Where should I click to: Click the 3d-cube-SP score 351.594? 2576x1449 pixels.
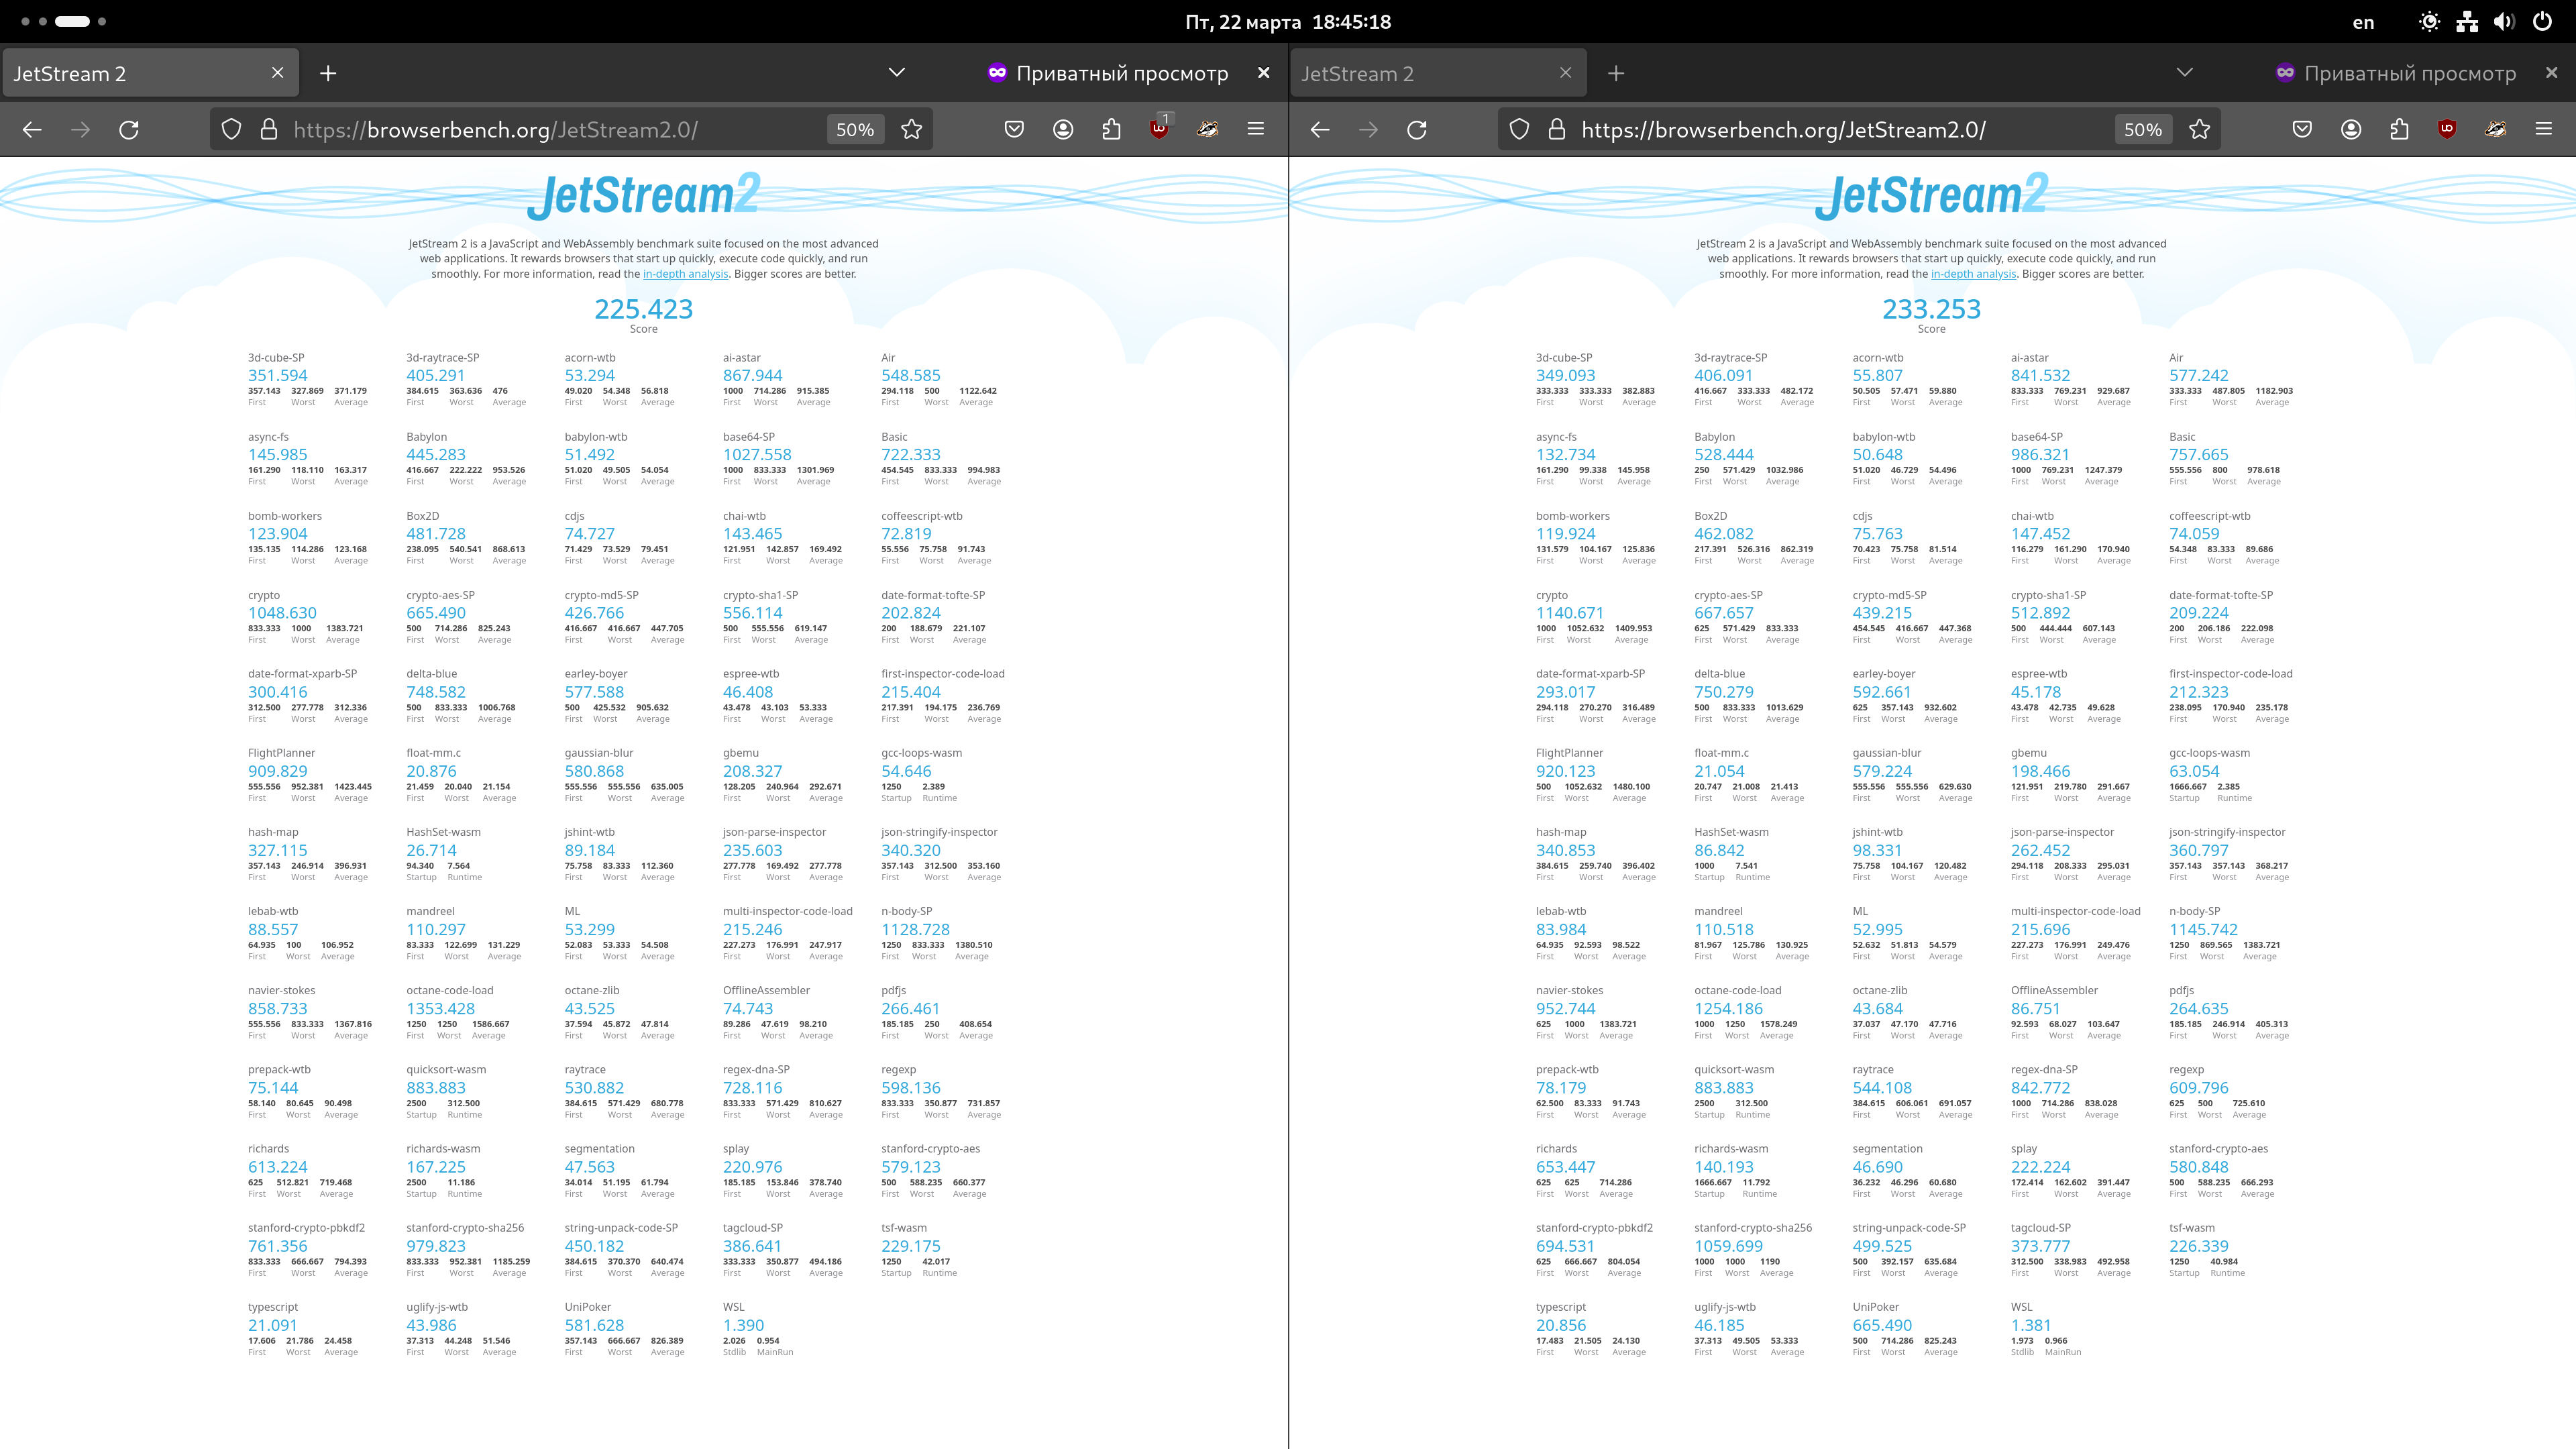click(x=278, y=376)
